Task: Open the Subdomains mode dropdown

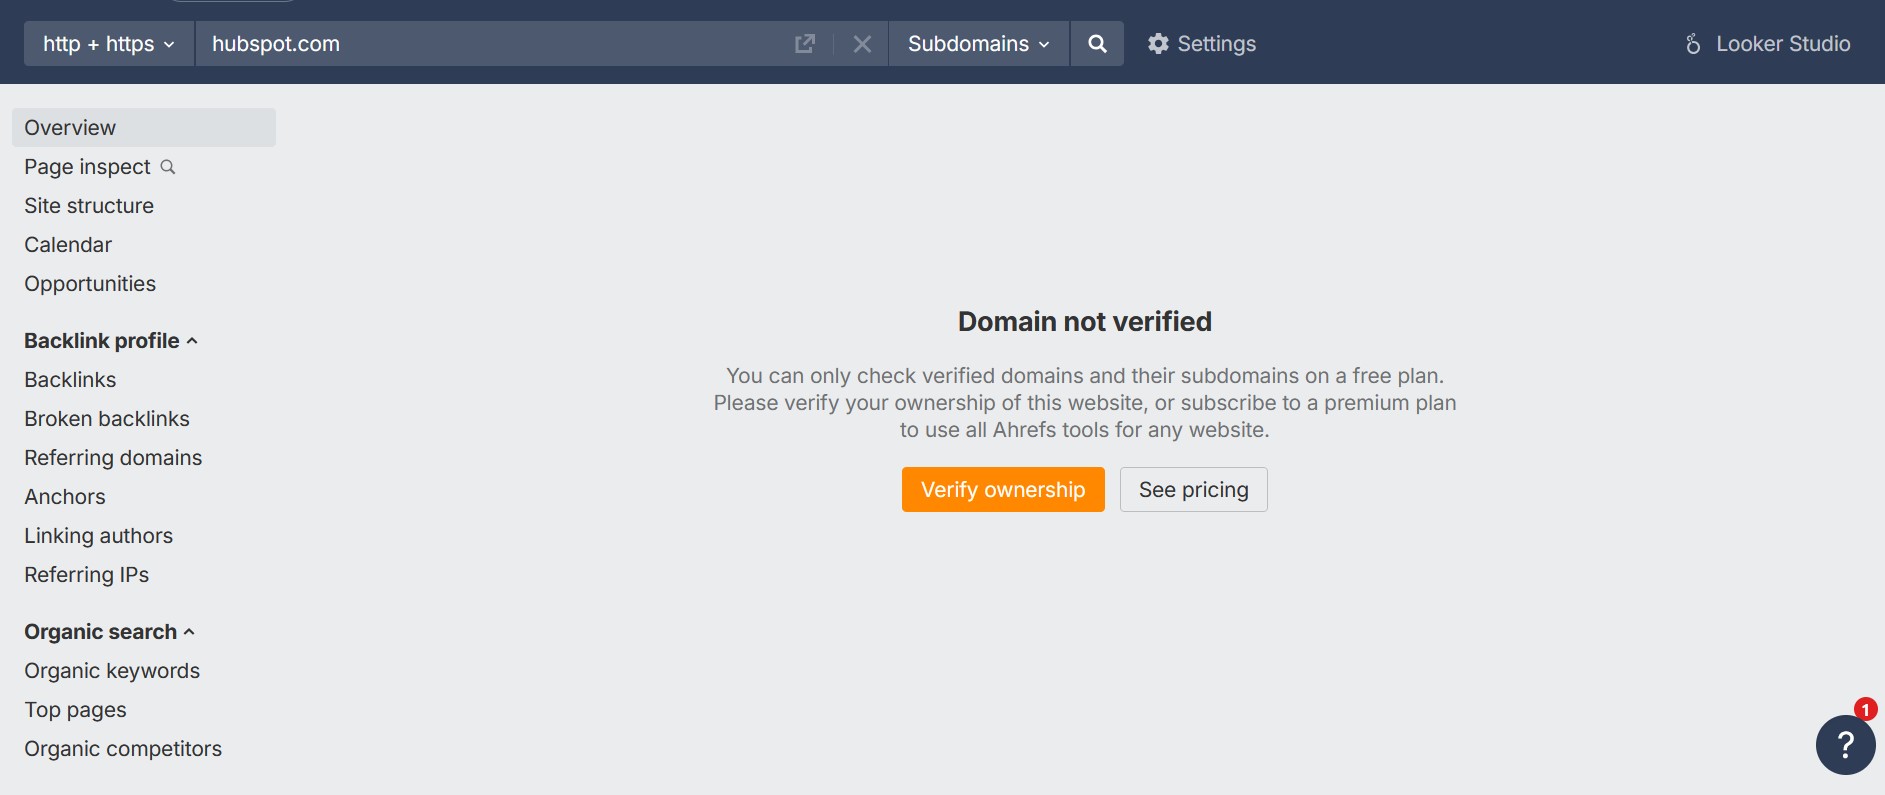Action: click(978, 44)
